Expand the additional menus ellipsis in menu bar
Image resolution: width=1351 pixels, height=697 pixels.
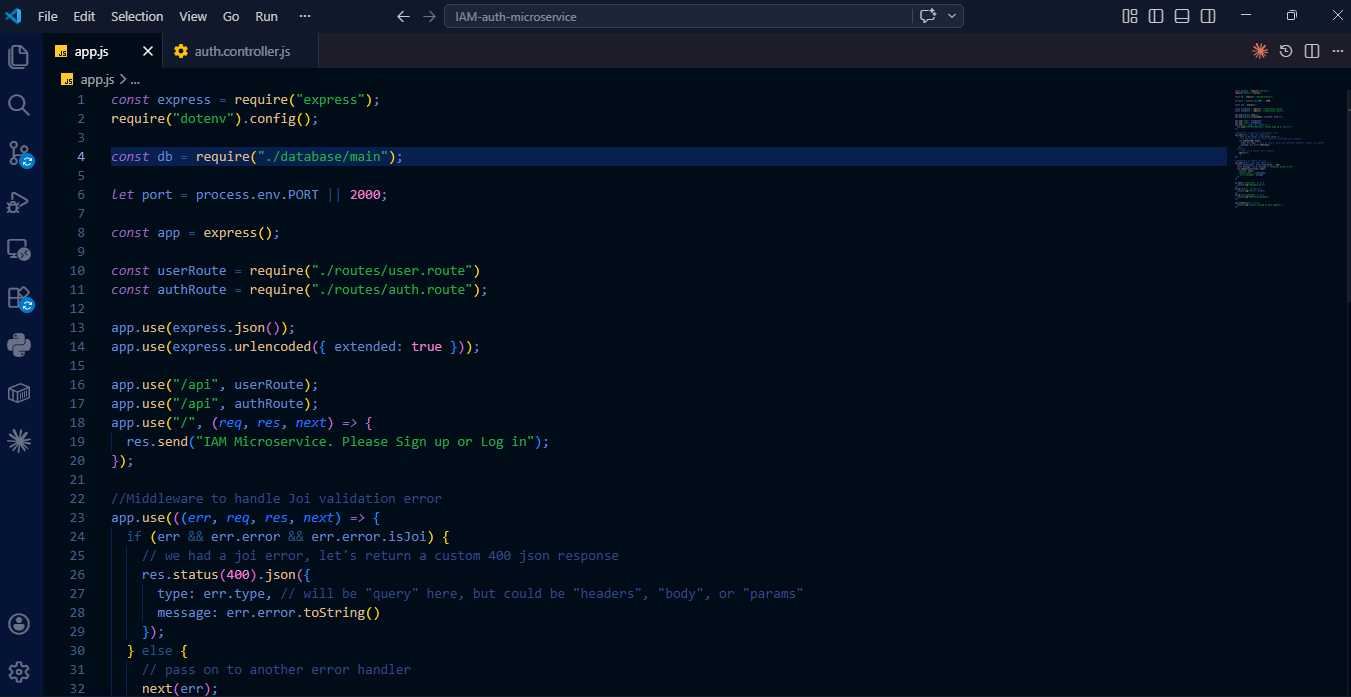pyautogui.click(x=305, y=16)
